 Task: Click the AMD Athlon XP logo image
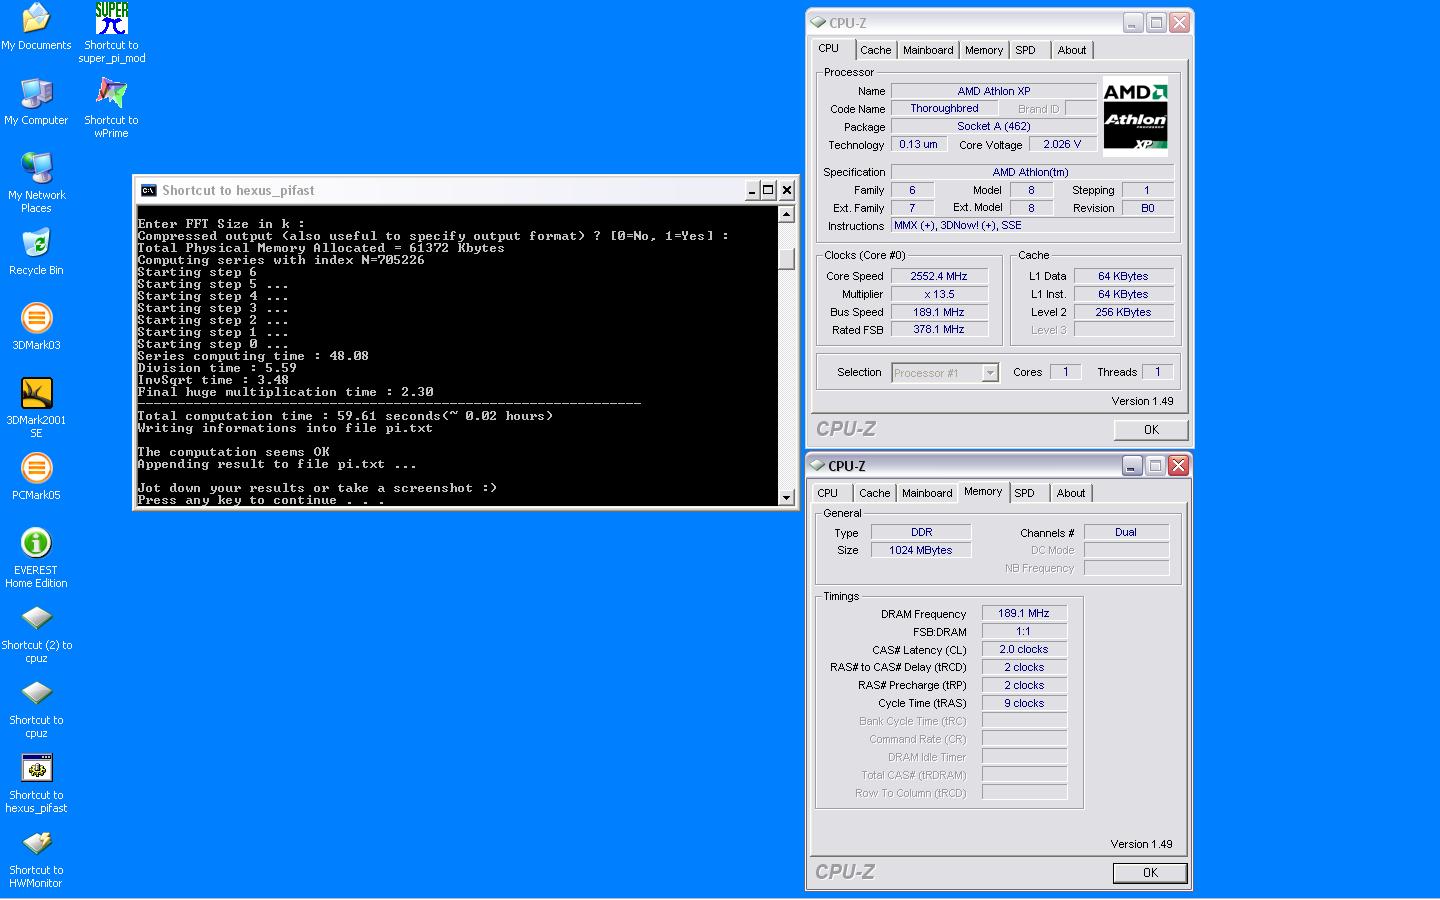(1135, 117)
